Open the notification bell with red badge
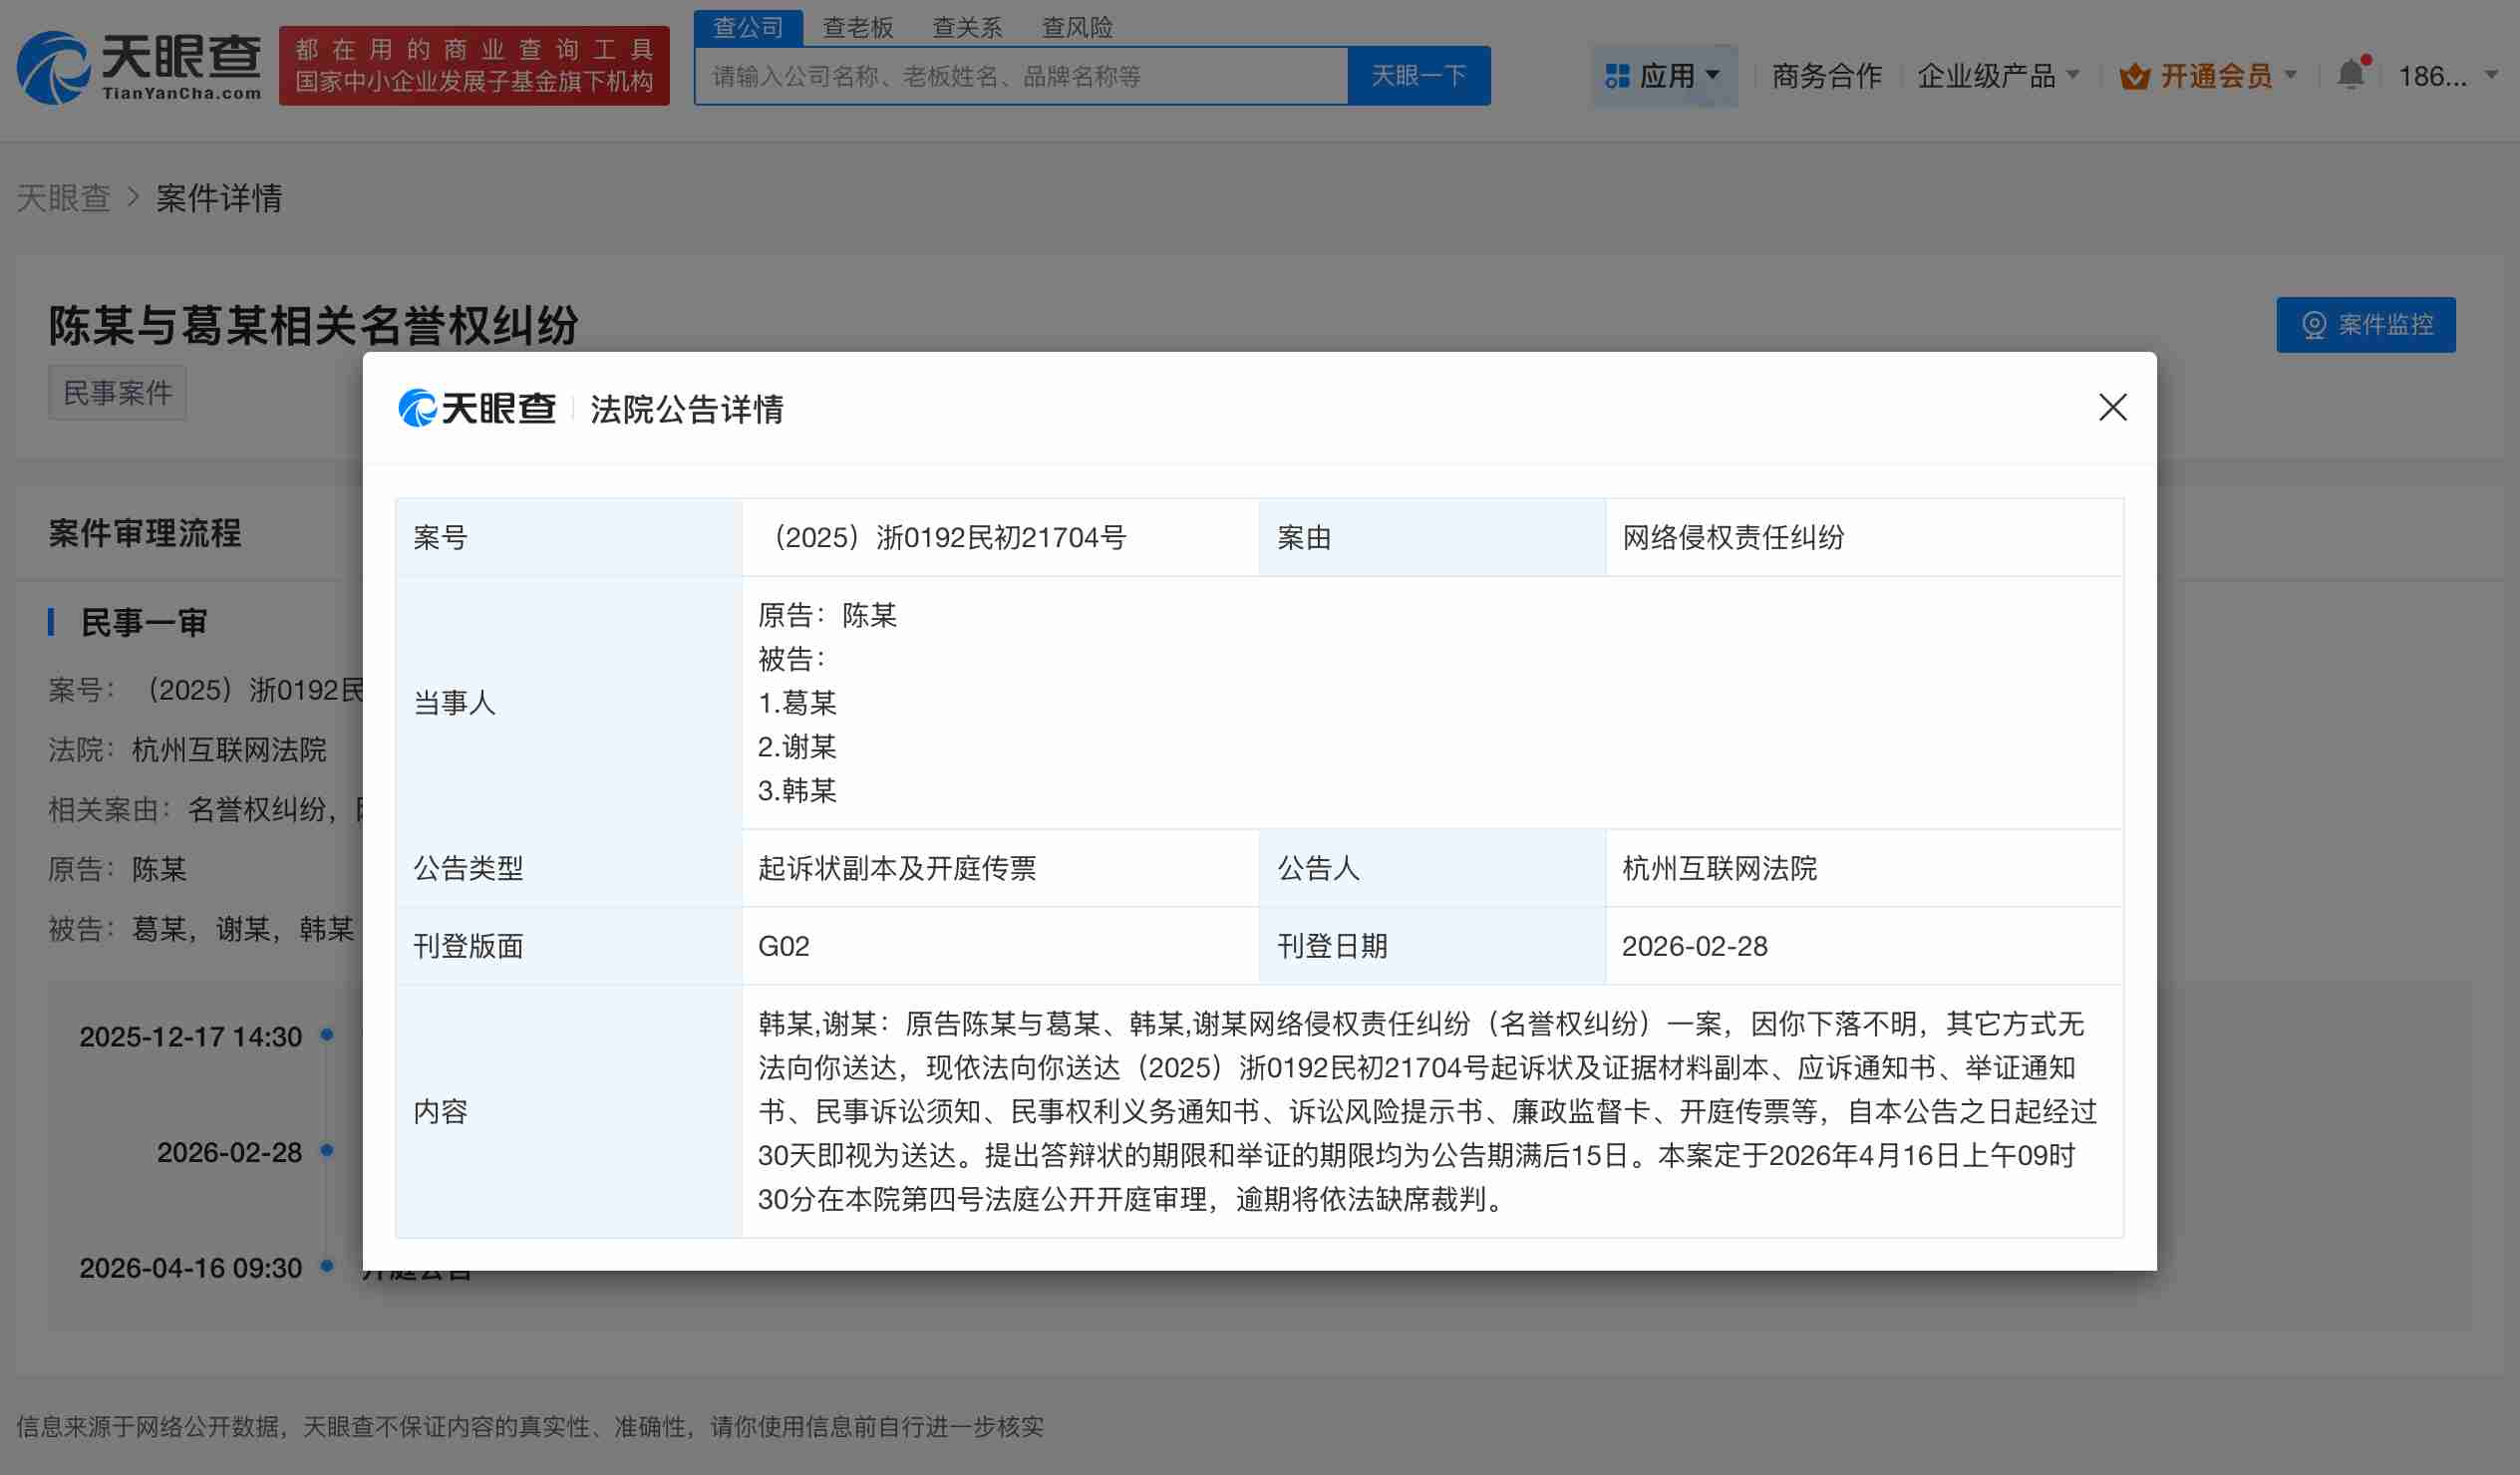Viewport: 2520px width, 1475px height. 2352,73
